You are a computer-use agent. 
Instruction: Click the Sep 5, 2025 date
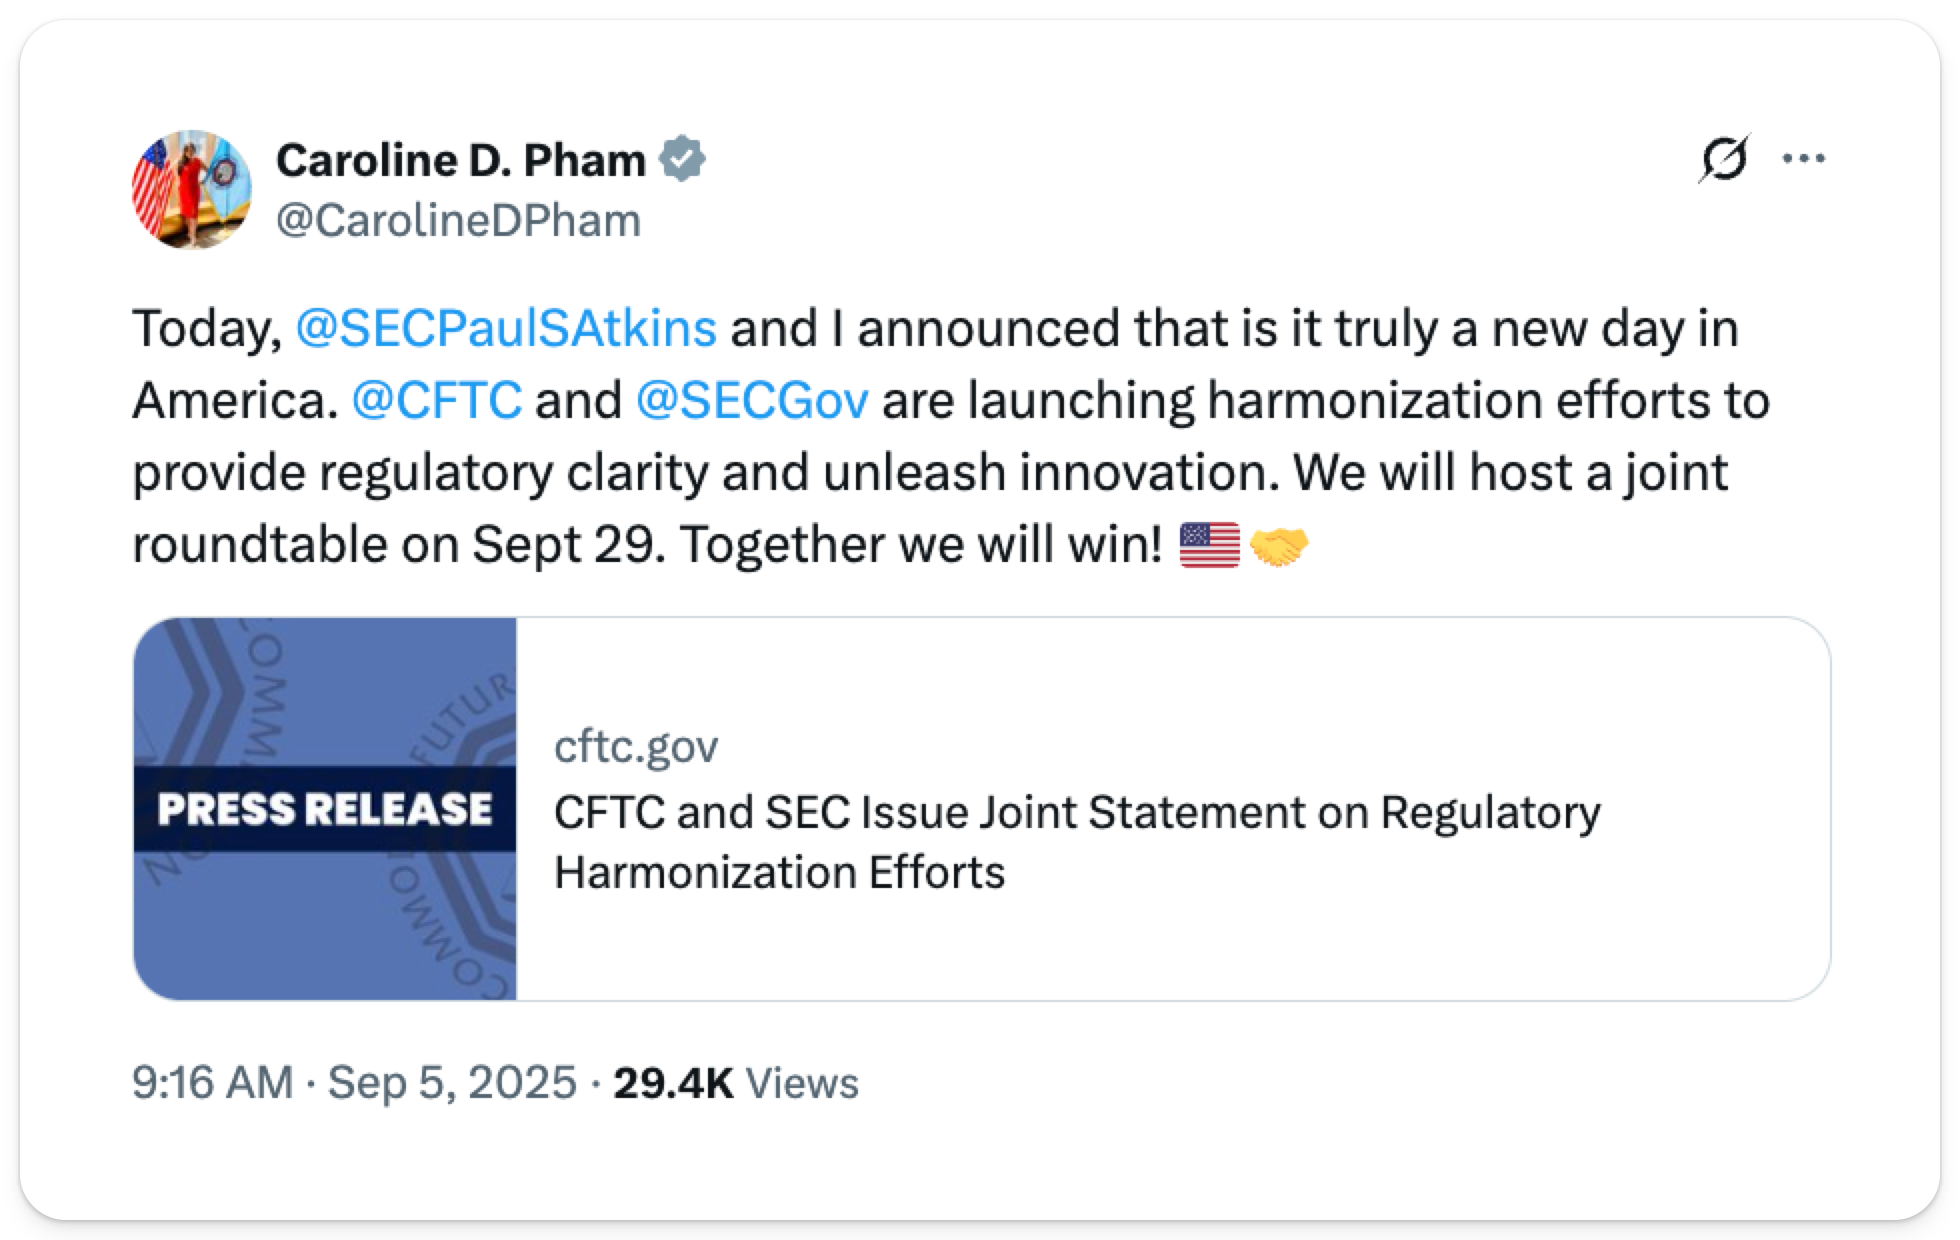tap(452, 1083)
